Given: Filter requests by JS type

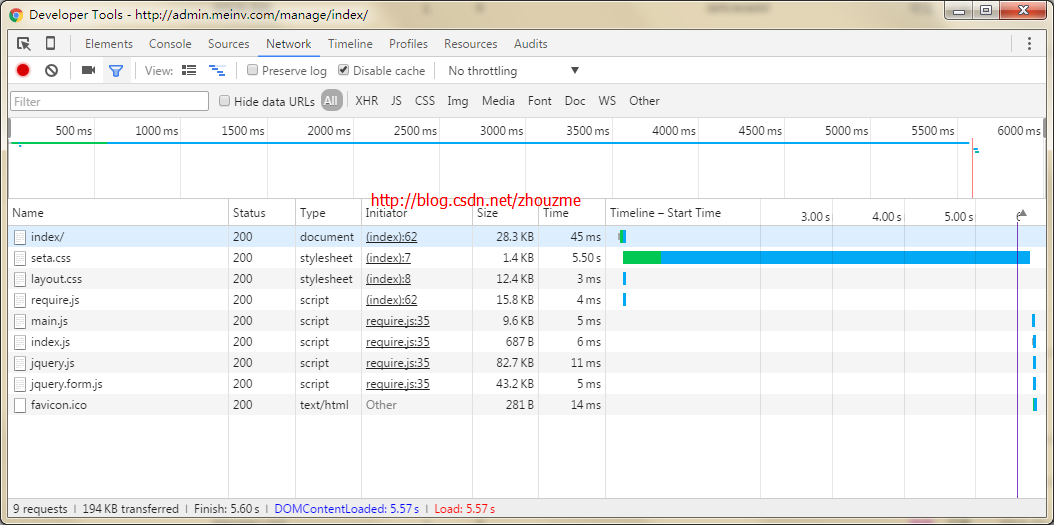Looking at the screenshot, I should click(x=397, y=101).
